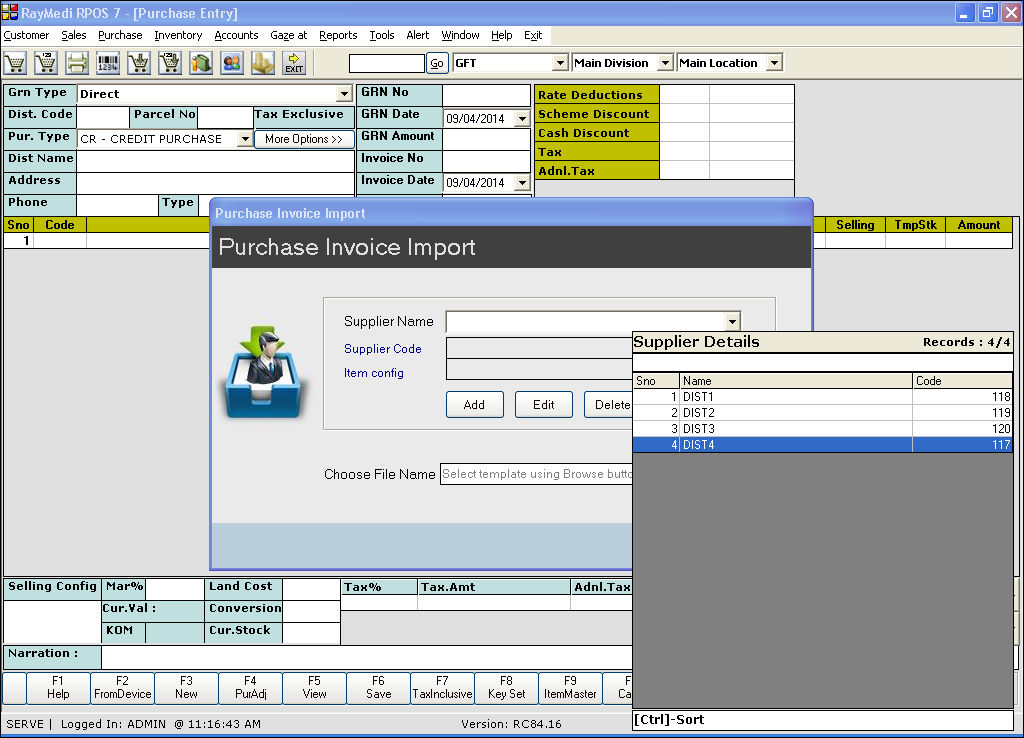Click the Choose File Name field

click(x=536, y=474)
